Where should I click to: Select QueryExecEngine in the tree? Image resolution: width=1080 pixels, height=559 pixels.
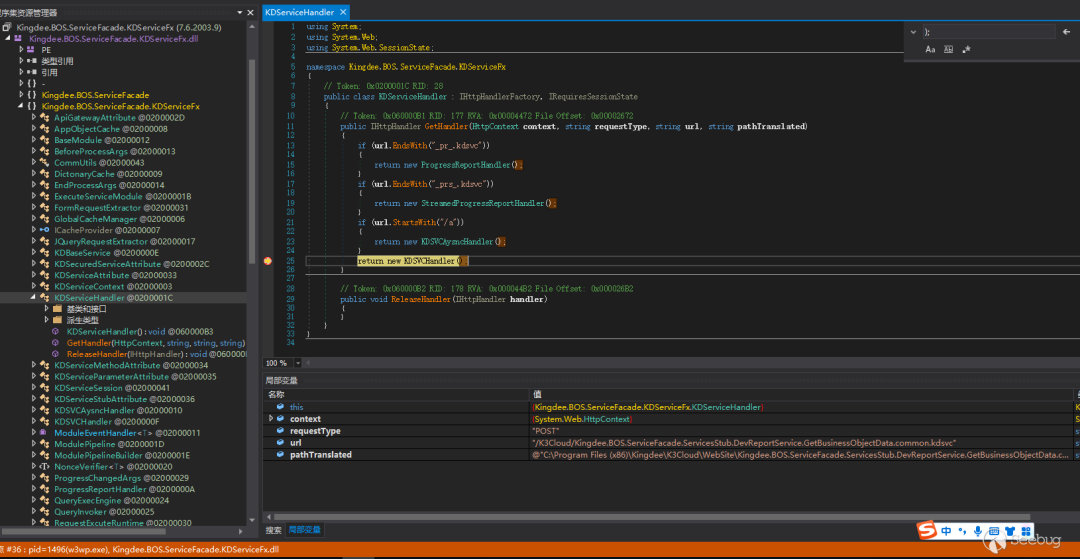(x=111, y=500)
